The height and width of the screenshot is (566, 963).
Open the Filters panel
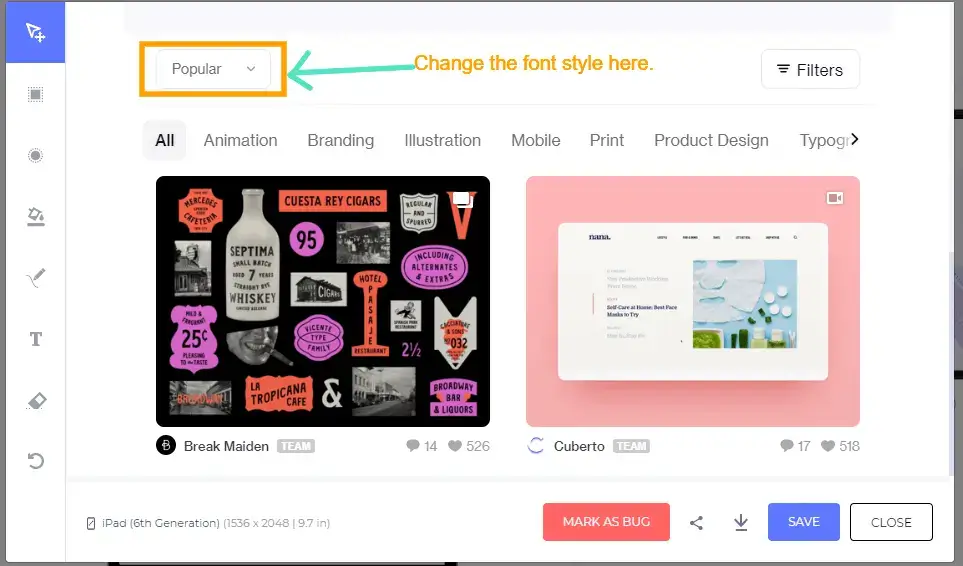tap(810, 70)
